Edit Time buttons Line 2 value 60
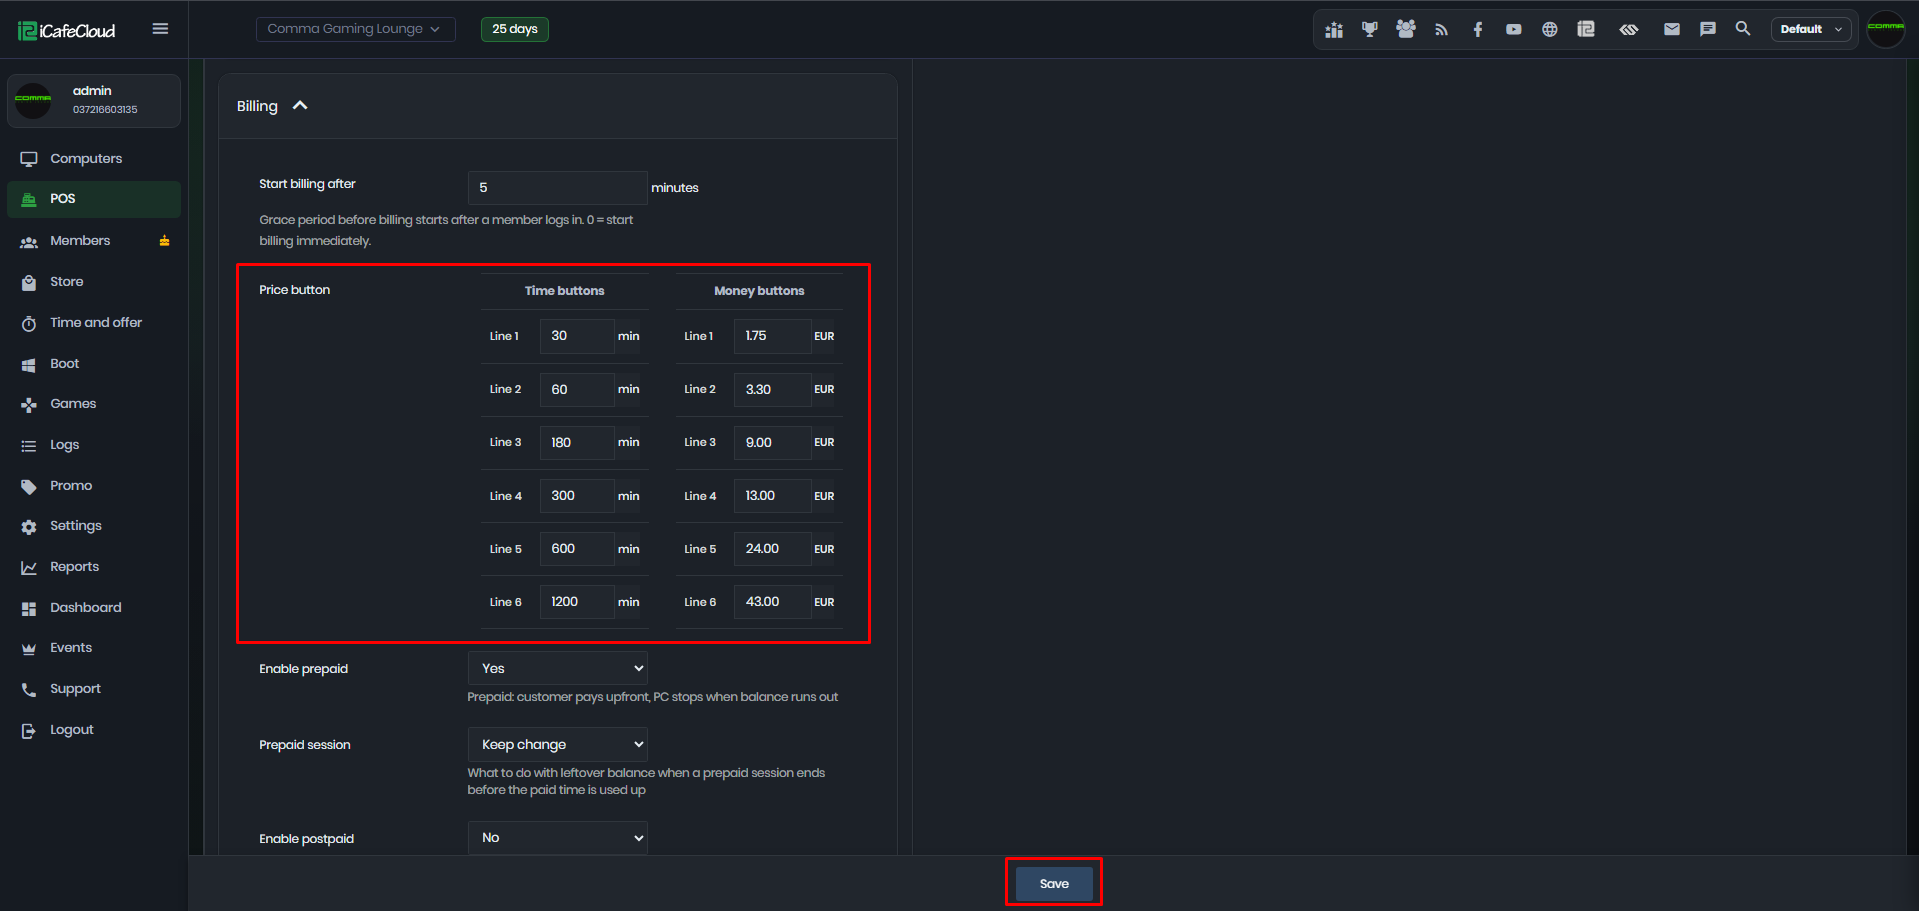This screenshot has width=1919, height=911. pos(577,389)
